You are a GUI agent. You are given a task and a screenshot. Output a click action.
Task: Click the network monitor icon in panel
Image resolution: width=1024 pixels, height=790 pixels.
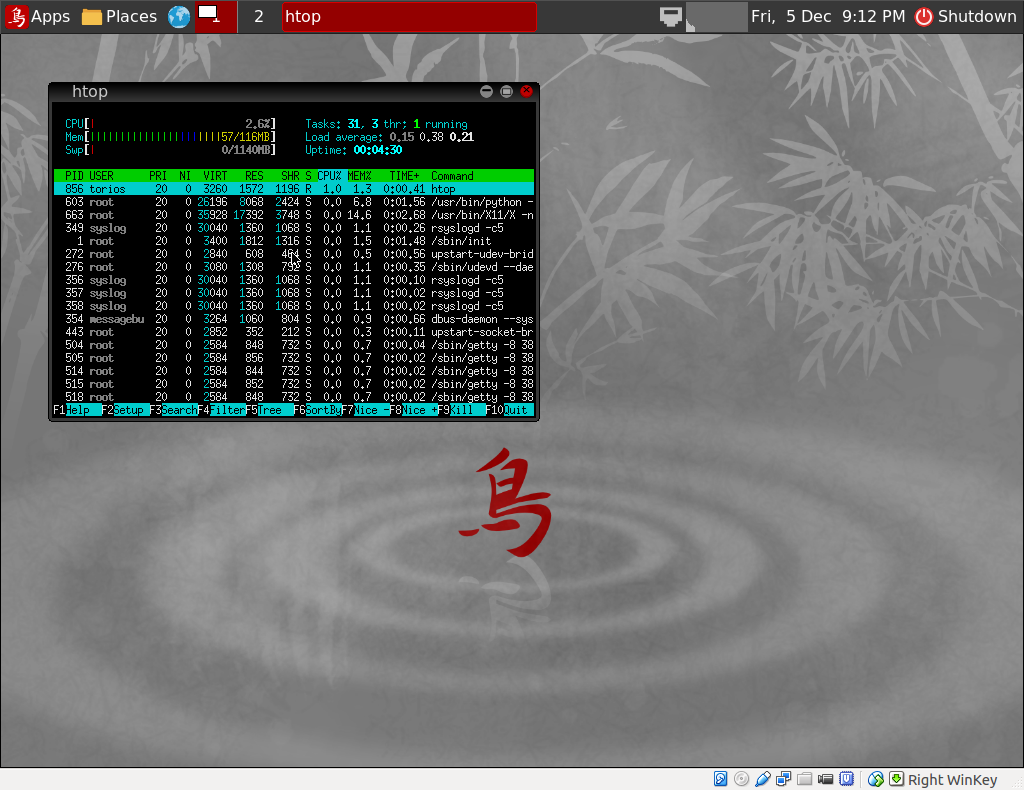click(x=671, y=17)
